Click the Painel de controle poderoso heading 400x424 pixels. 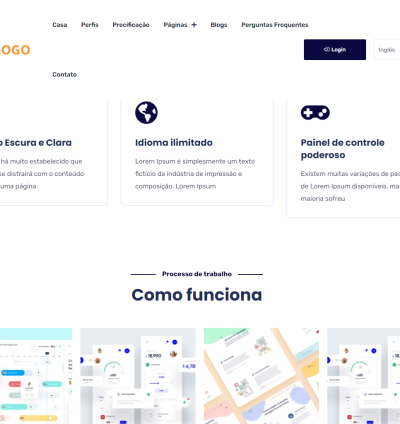343,149
